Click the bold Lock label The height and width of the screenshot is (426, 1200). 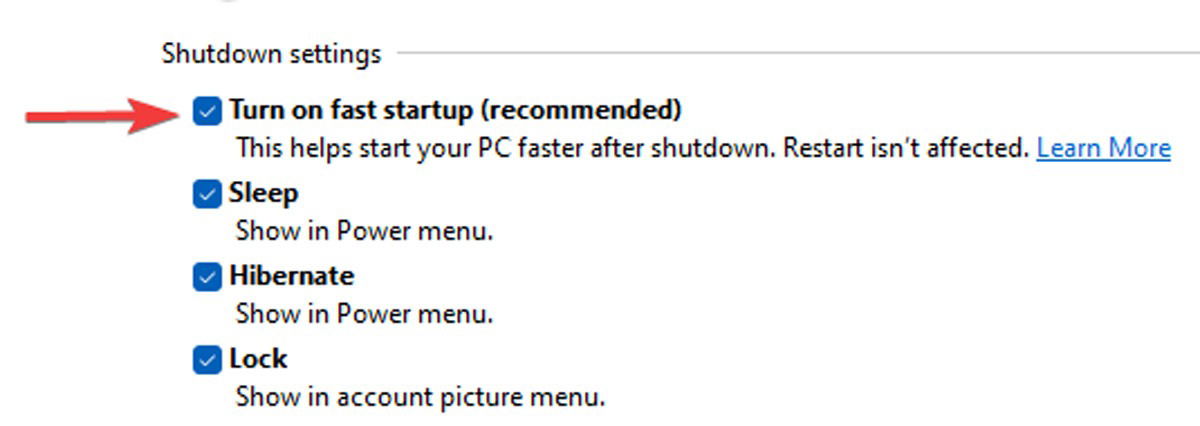point(258,358)
